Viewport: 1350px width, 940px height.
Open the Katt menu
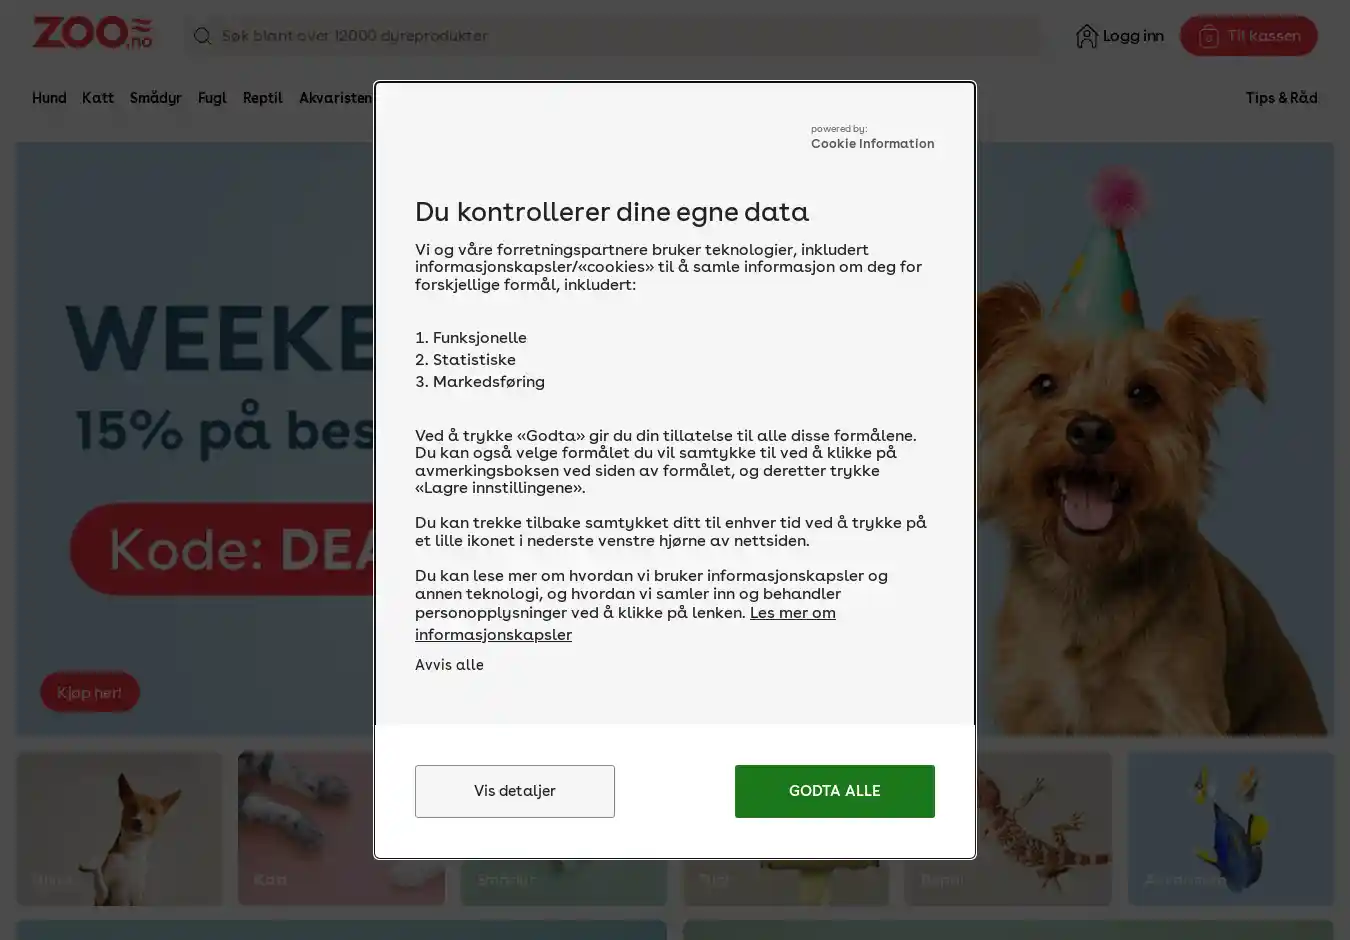point(98,98)
